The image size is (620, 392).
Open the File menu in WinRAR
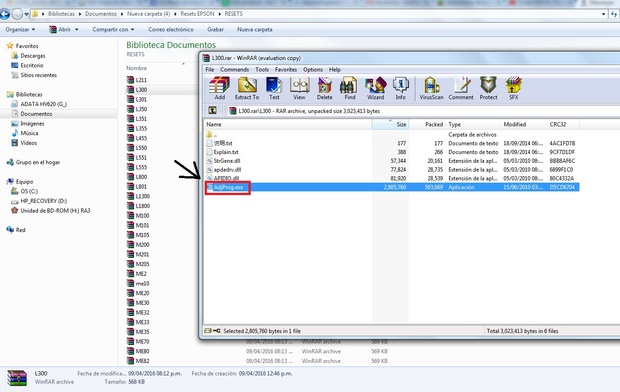[x=210, y=70]
